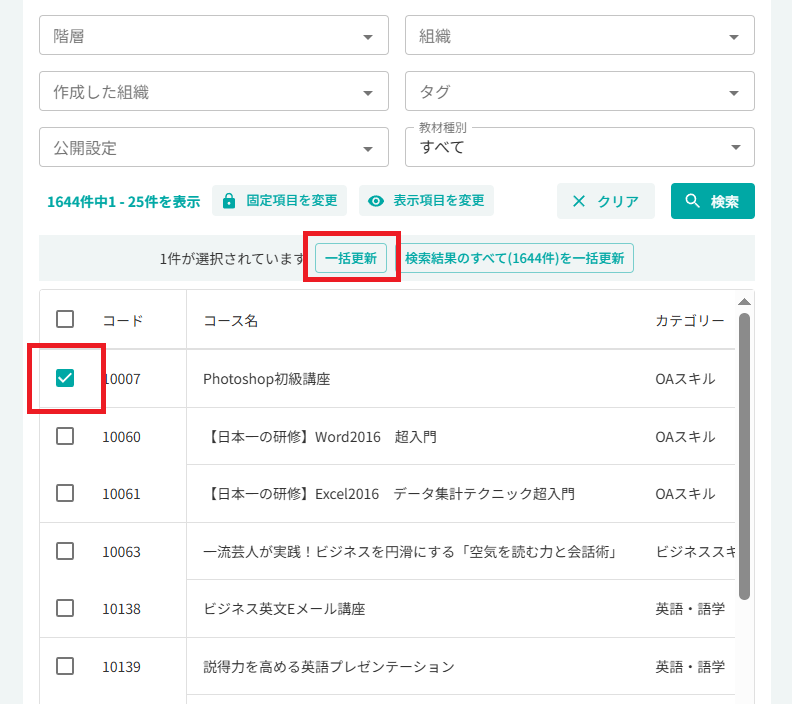Expand the 組織 dropdown

click(x=580, y=35)
